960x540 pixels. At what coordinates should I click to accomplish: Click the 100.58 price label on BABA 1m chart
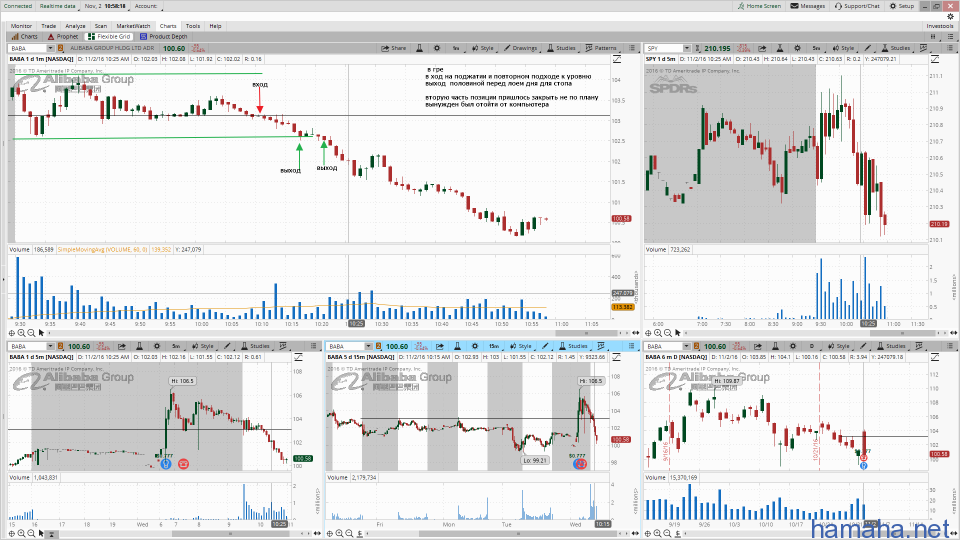click(621, 219)
